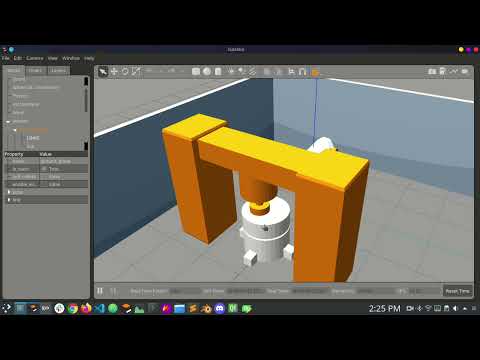This screenshot has width=480, height=360.
Task: Open the Edit menu
Action: coord(18,58)
